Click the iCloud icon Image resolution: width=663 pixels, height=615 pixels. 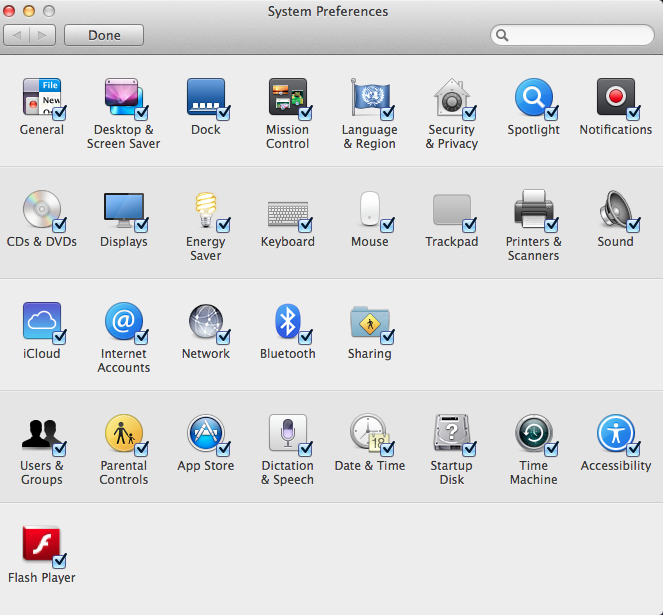tap(42, 321)
